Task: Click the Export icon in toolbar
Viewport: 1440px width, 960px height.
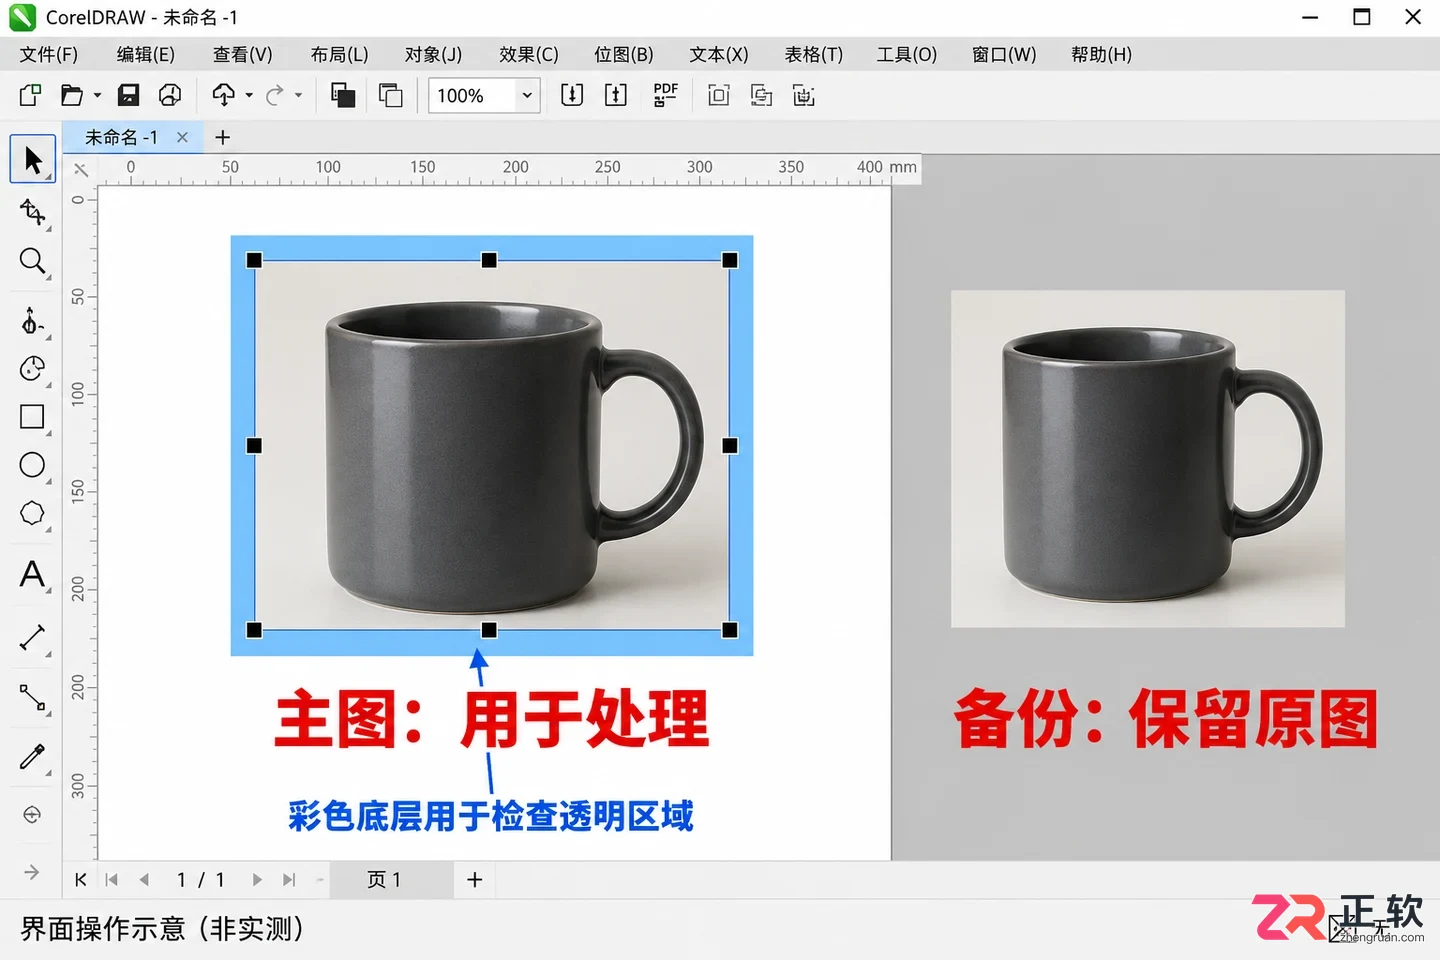Action: coord(616,95)
